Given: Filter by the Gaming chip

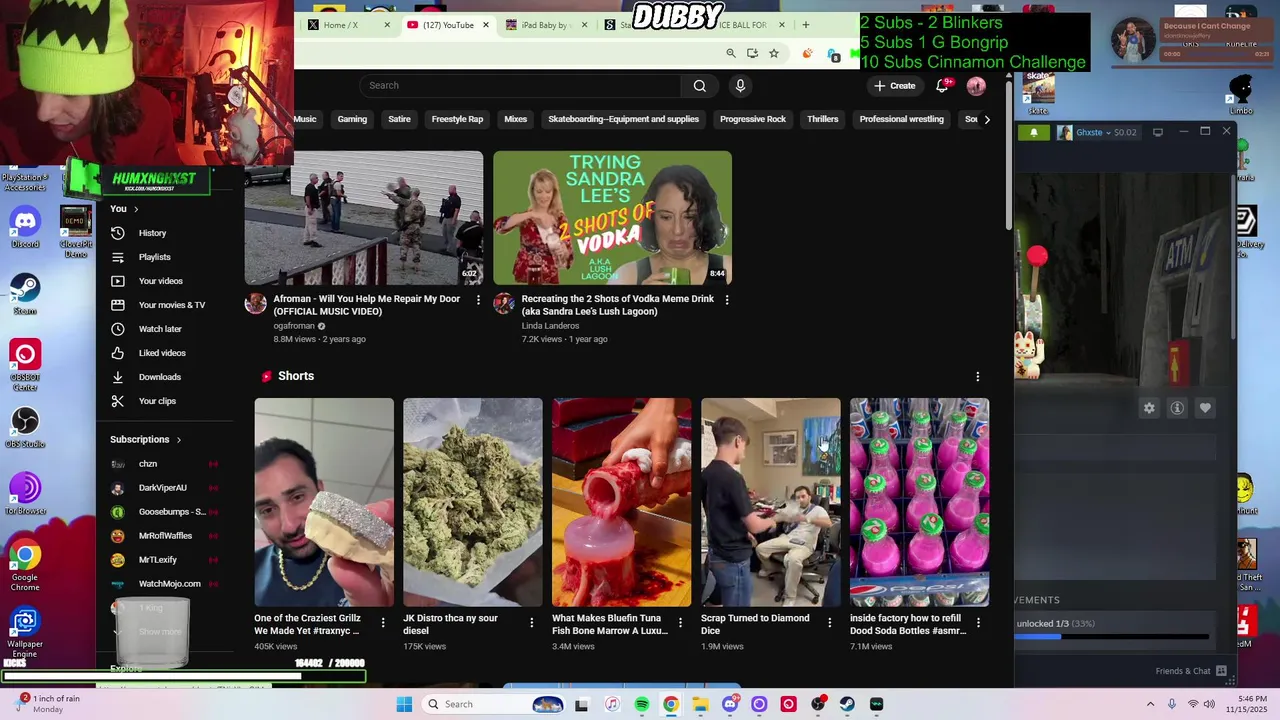Looking at the screenshot, I should [352, 119].
